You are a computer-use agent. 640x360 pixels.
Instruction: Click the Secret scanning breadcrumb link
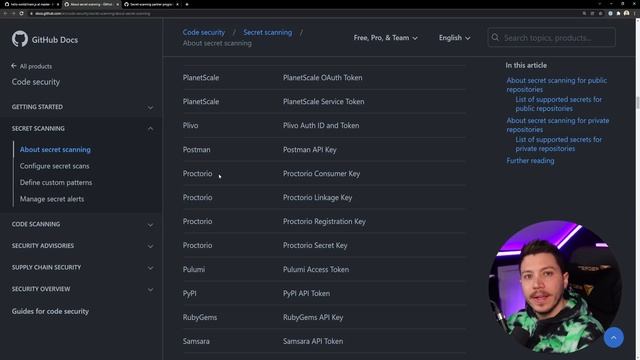click(x=268, y=32)
